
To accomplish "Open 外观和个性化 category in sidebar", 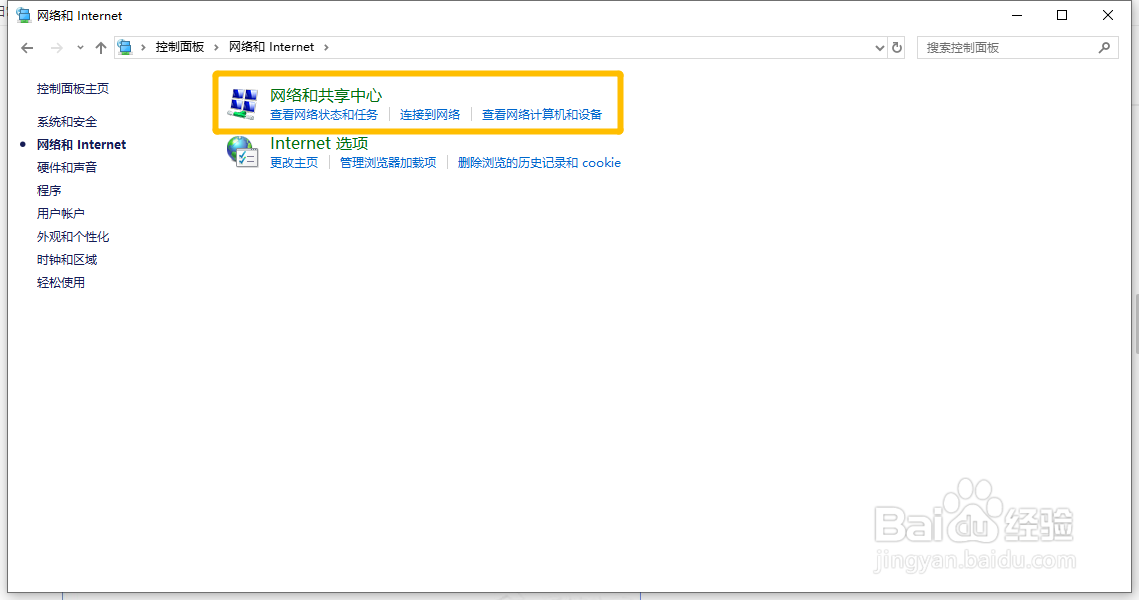I will 73,237.
